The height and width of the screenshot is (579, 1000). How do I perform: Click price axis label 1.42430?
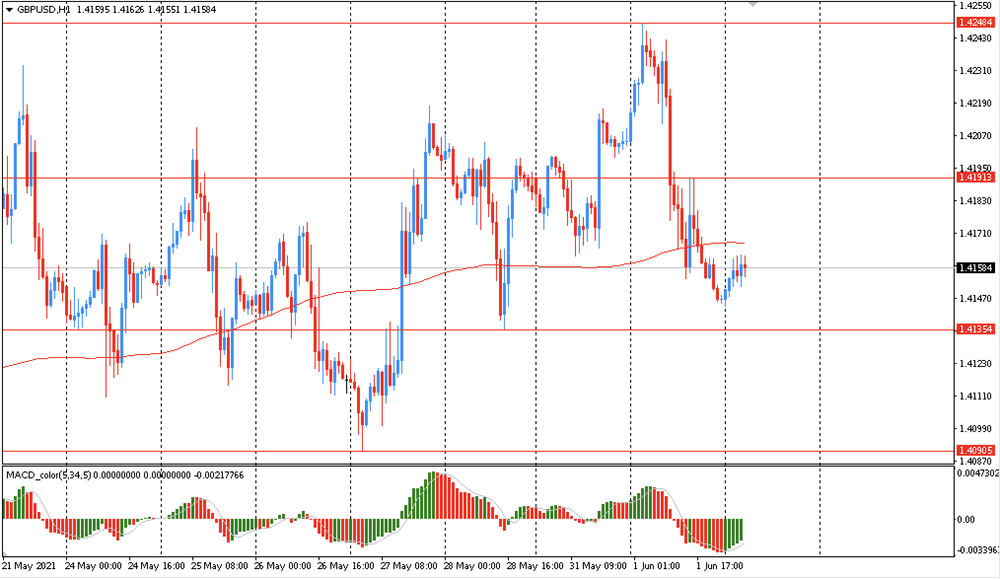976,38
